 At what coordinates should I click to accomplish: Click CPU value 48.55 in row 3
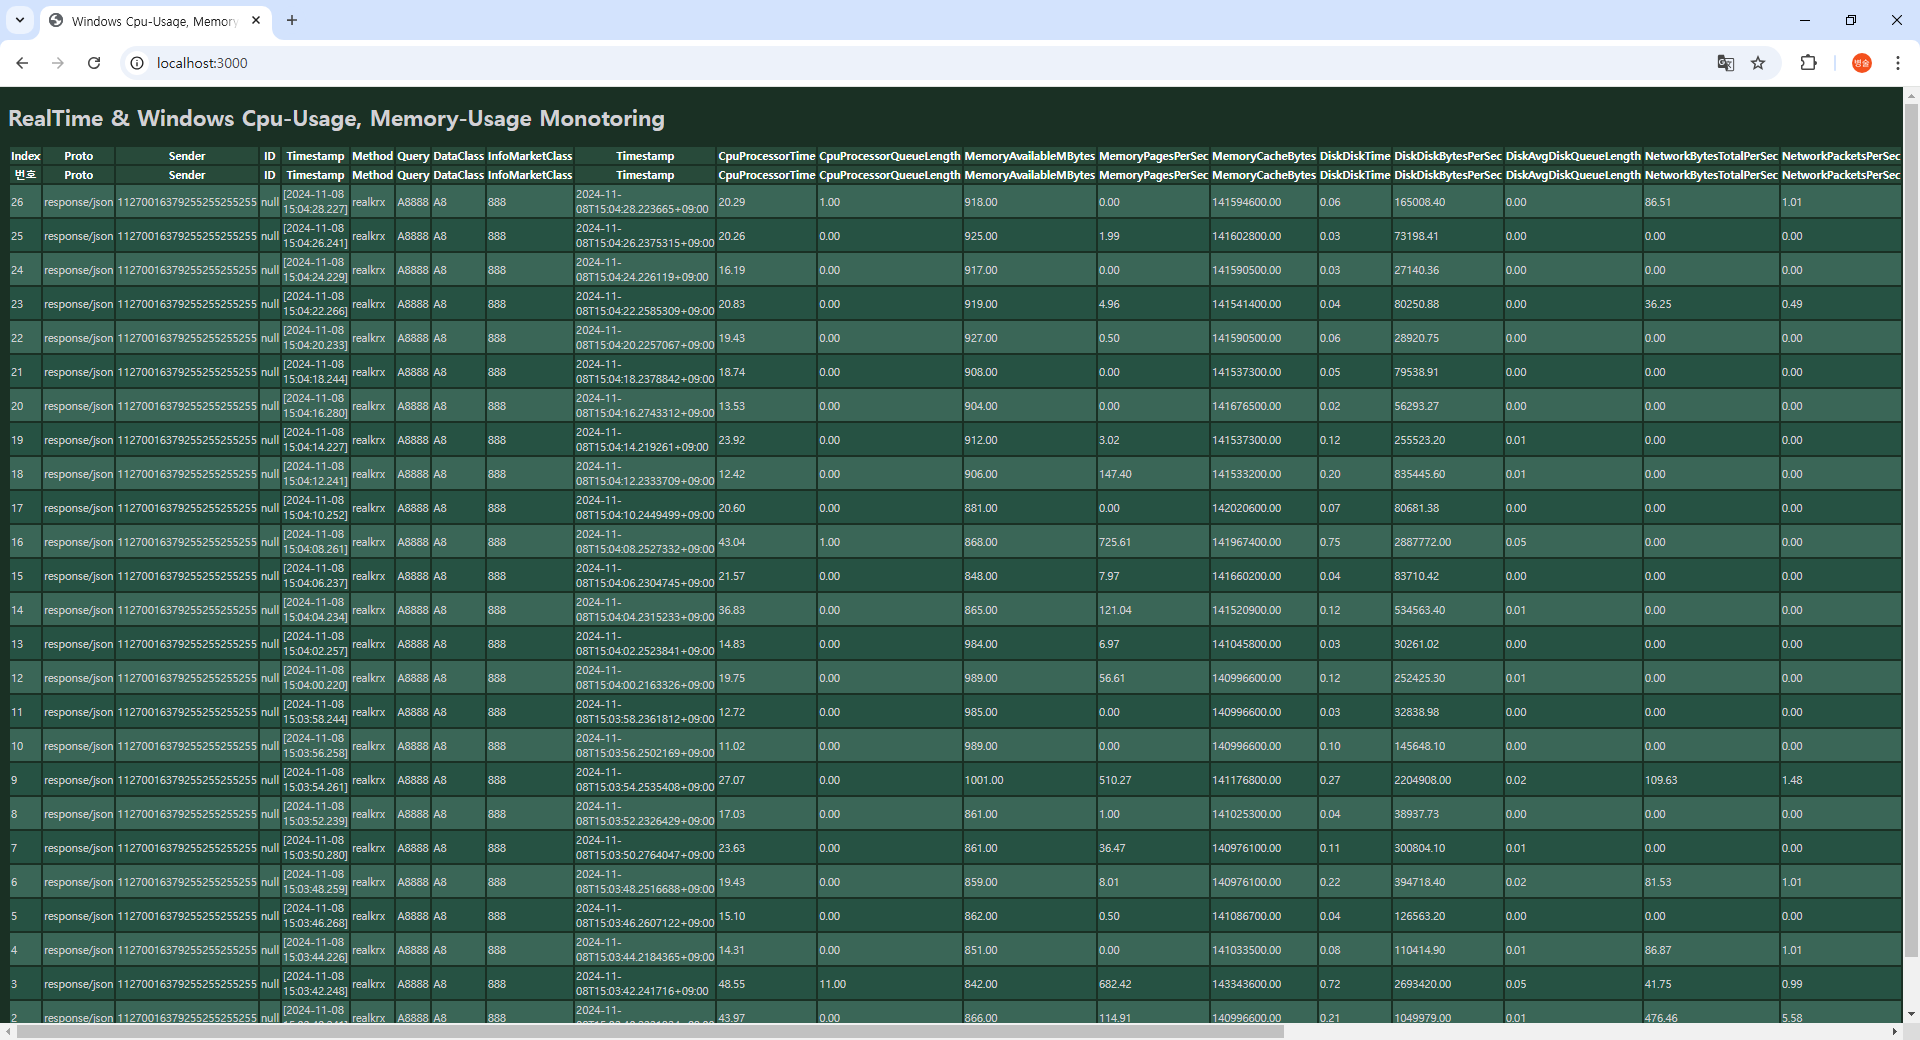[732, 984]
